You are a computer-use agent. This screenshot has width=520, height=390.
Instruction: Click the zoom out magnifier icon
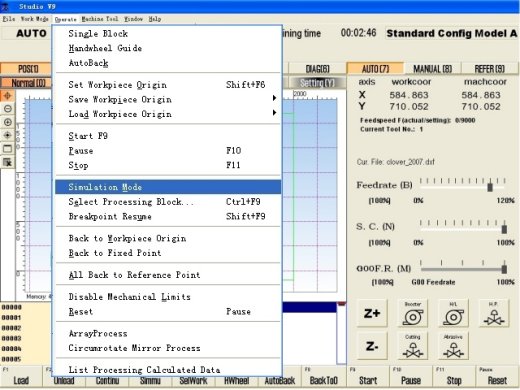coord(7,109)
